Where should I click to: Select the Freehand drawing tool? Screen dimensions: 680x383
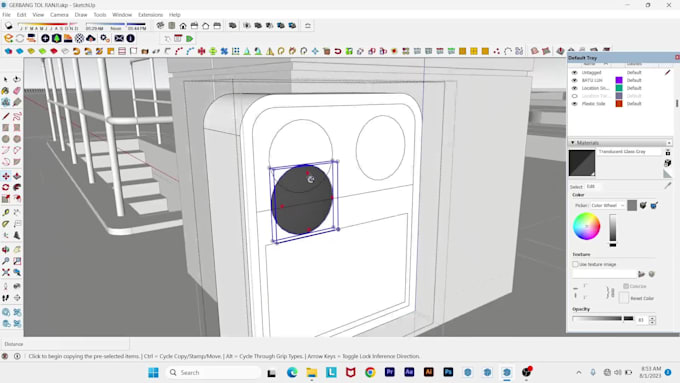[17, 116]
